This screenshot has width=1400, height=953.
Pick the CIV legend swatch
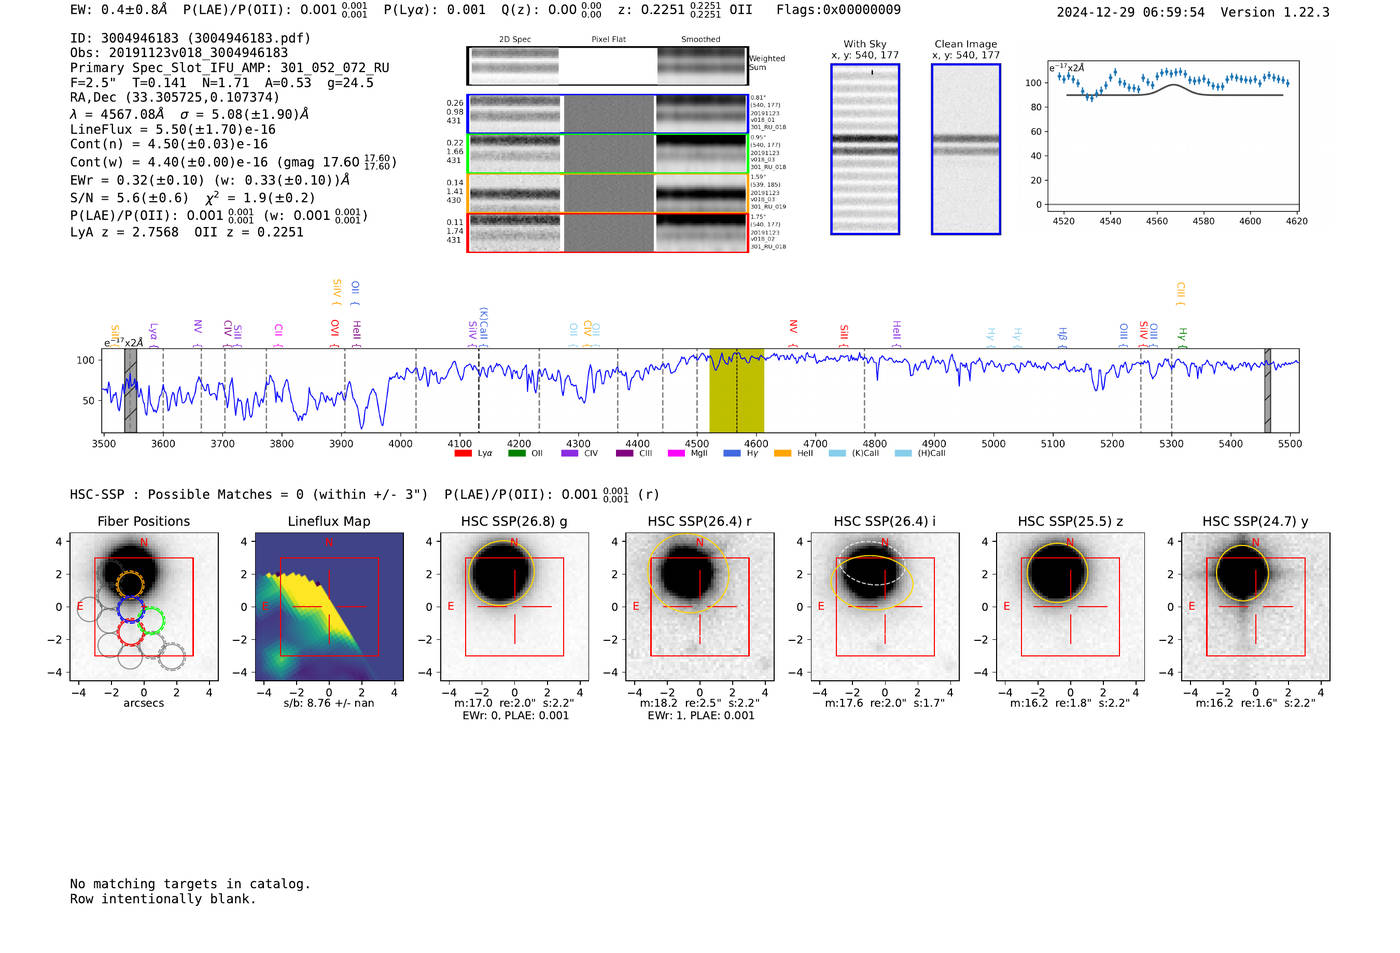pyautogui.click(x=570, y=453)
